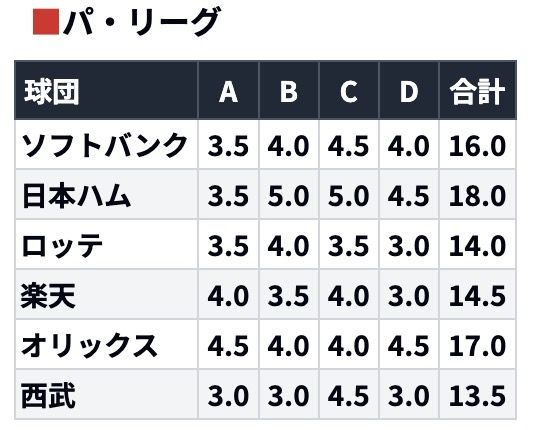The height and width of the screenshot is (430, 534).
Task: Select the オリックス team name
Action: pyautogui.click(x=90, y=346)
